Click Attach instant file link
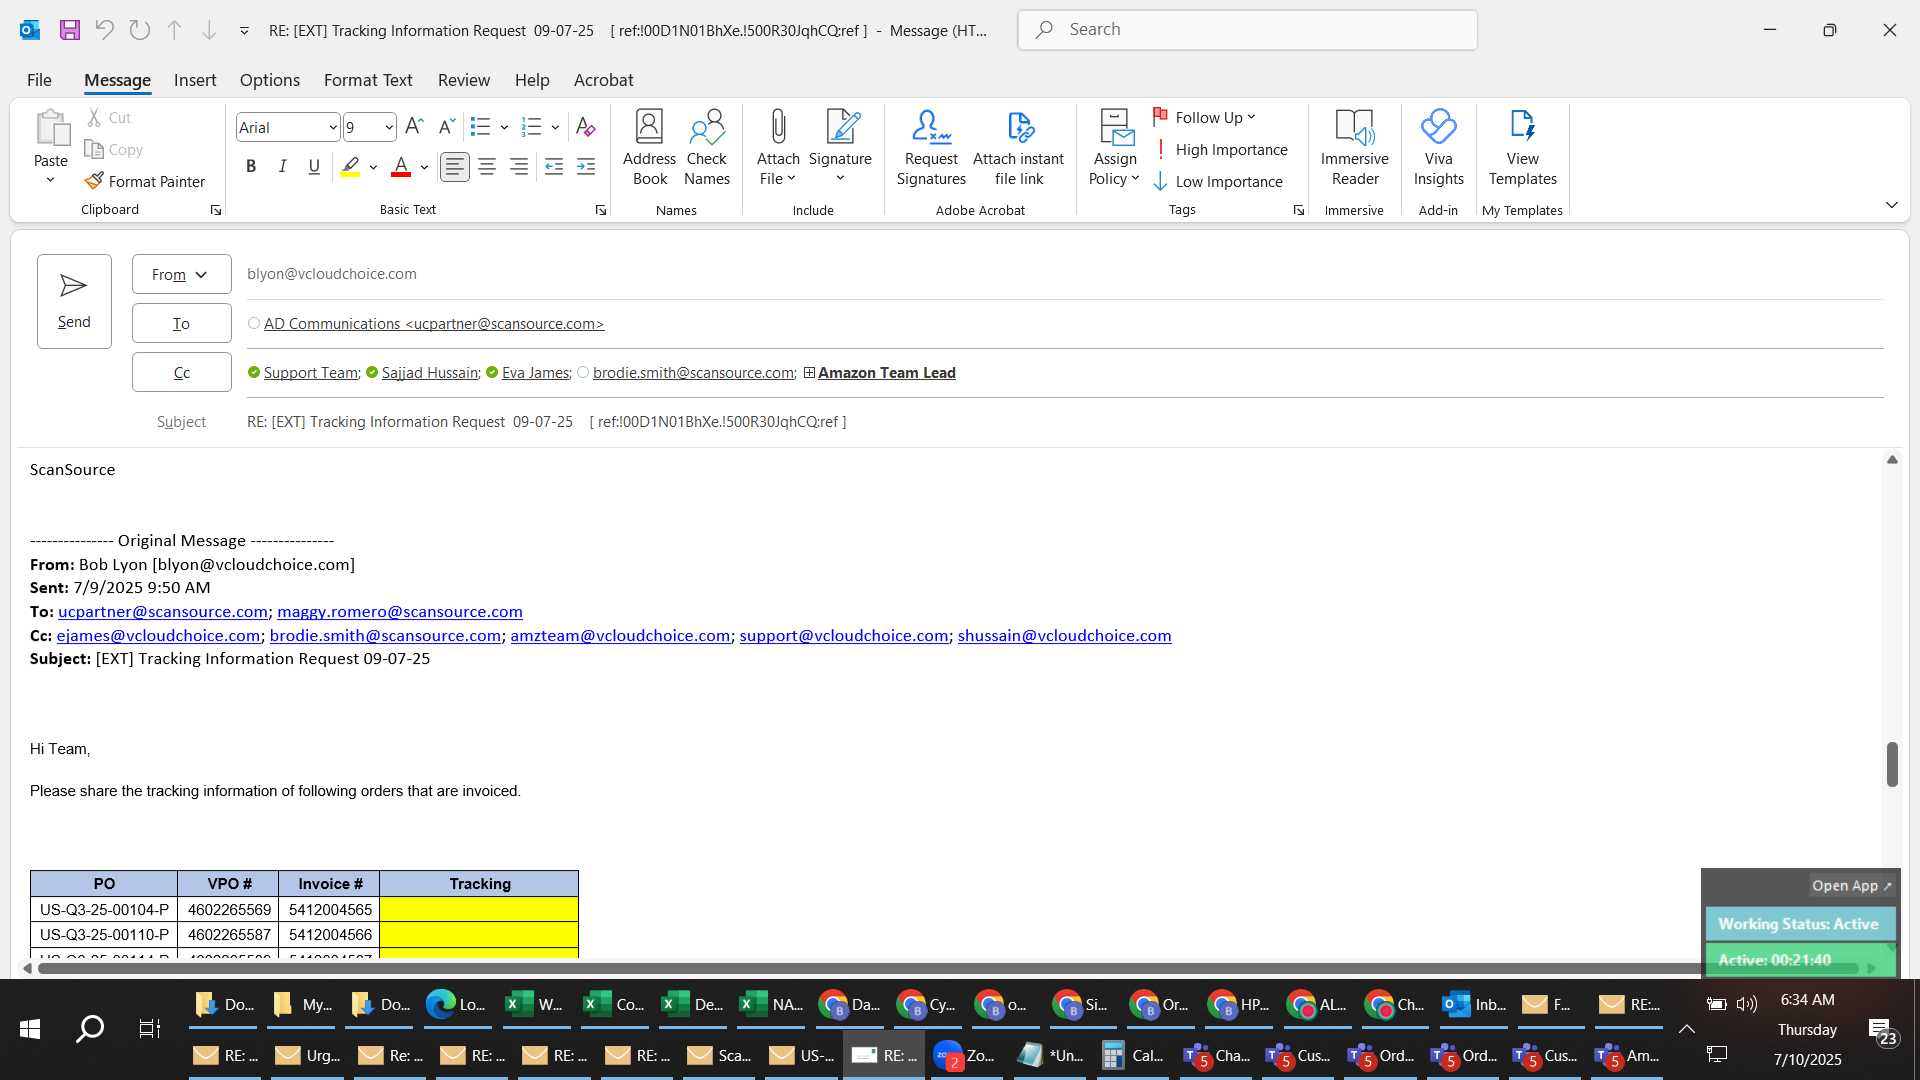The image size is (1920, 1080). coord(1019,147)
